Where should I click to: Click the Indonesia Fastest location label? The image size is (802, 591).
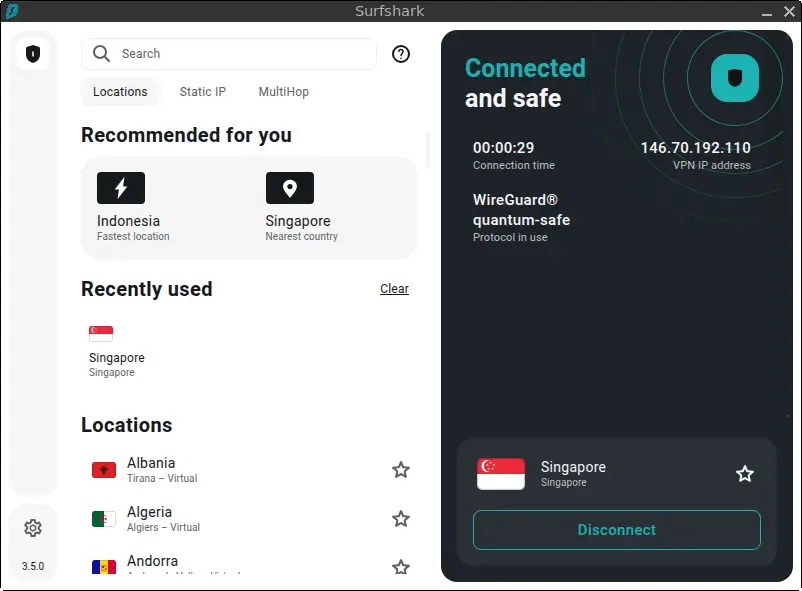133,228
